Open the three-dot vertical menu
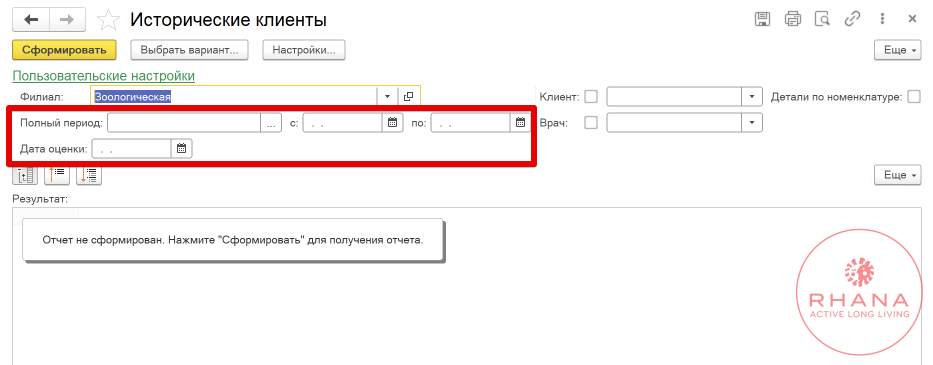933x365 pixels. [882, 19]
